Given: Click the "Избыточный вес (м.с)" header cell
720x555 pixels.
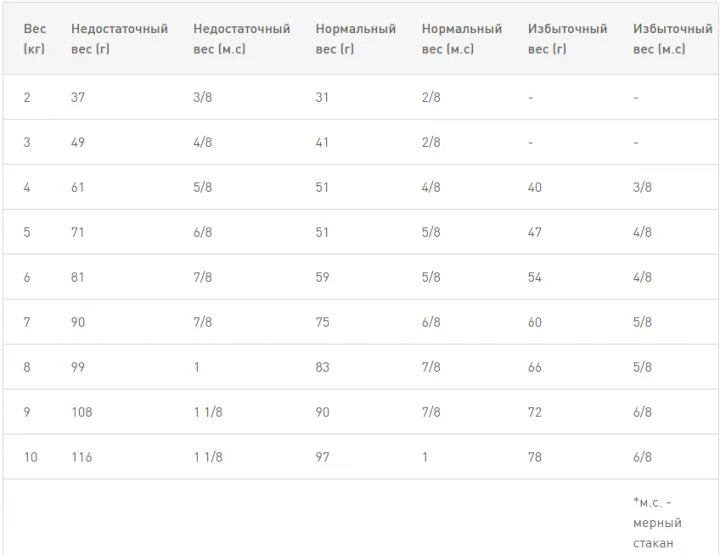Looking at the screenshot, I should pyautogui.click(x=672, y=39).
